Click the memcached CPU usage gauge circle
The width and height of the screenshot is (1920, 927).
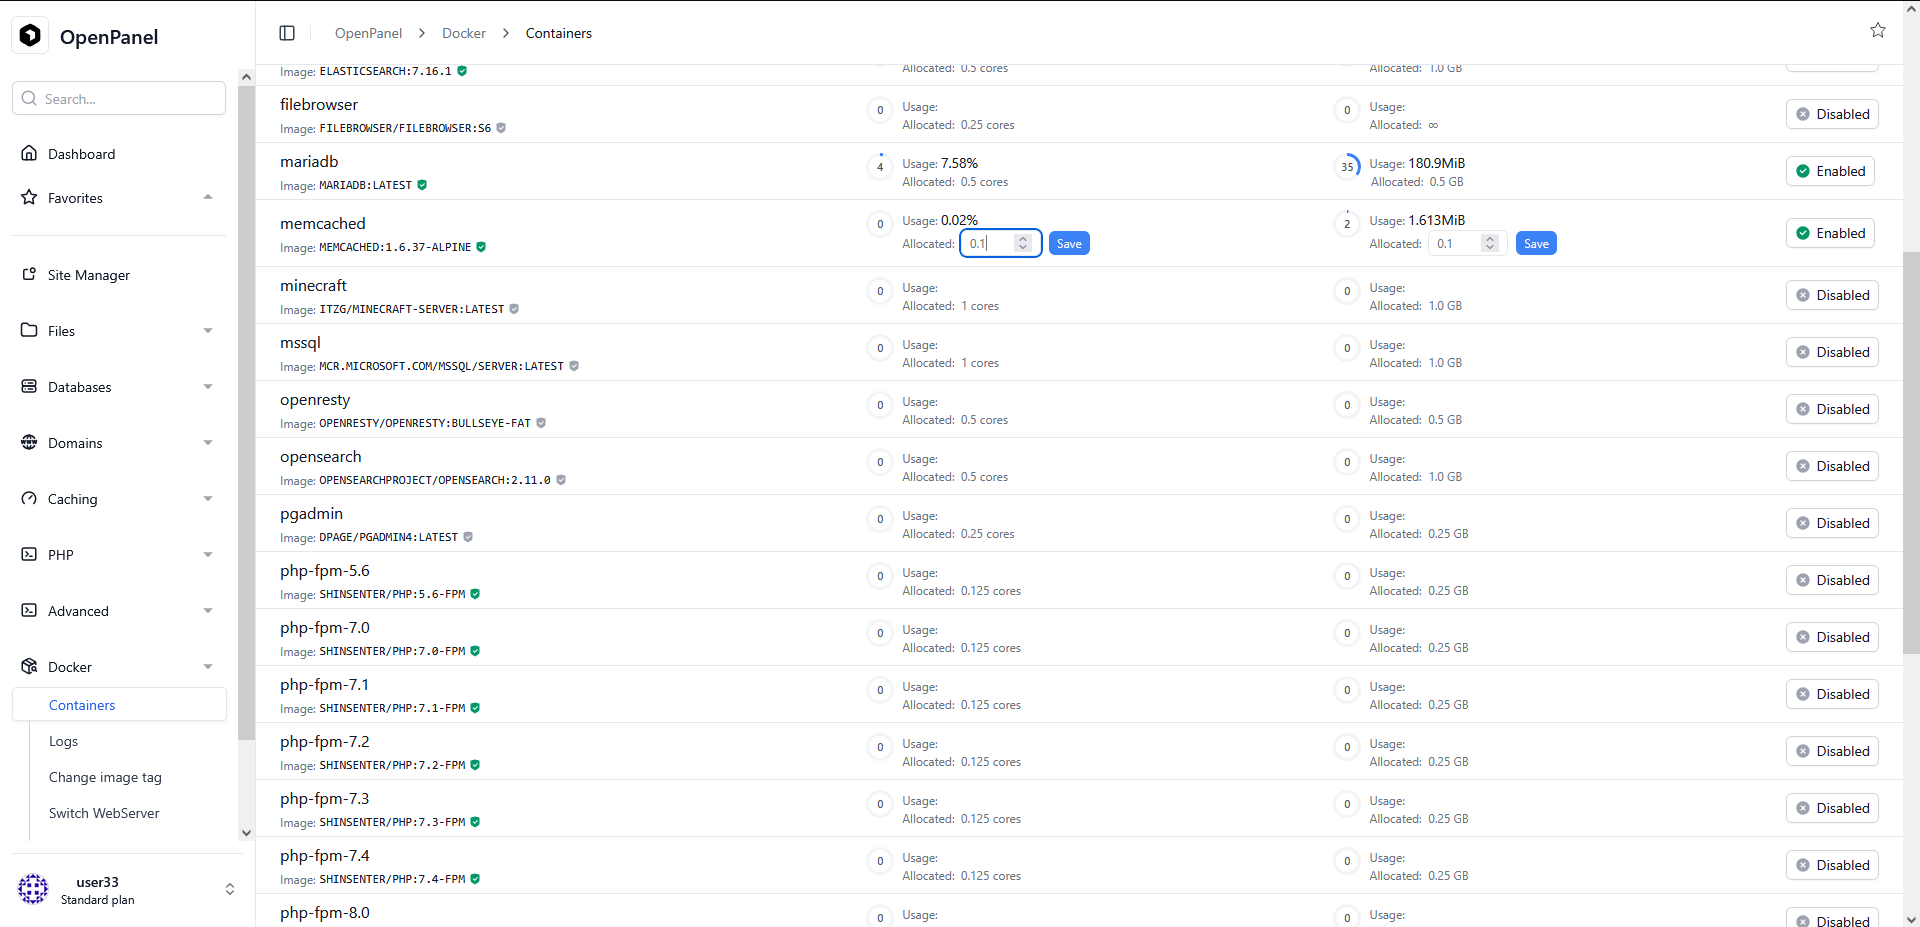coord(880,224)
